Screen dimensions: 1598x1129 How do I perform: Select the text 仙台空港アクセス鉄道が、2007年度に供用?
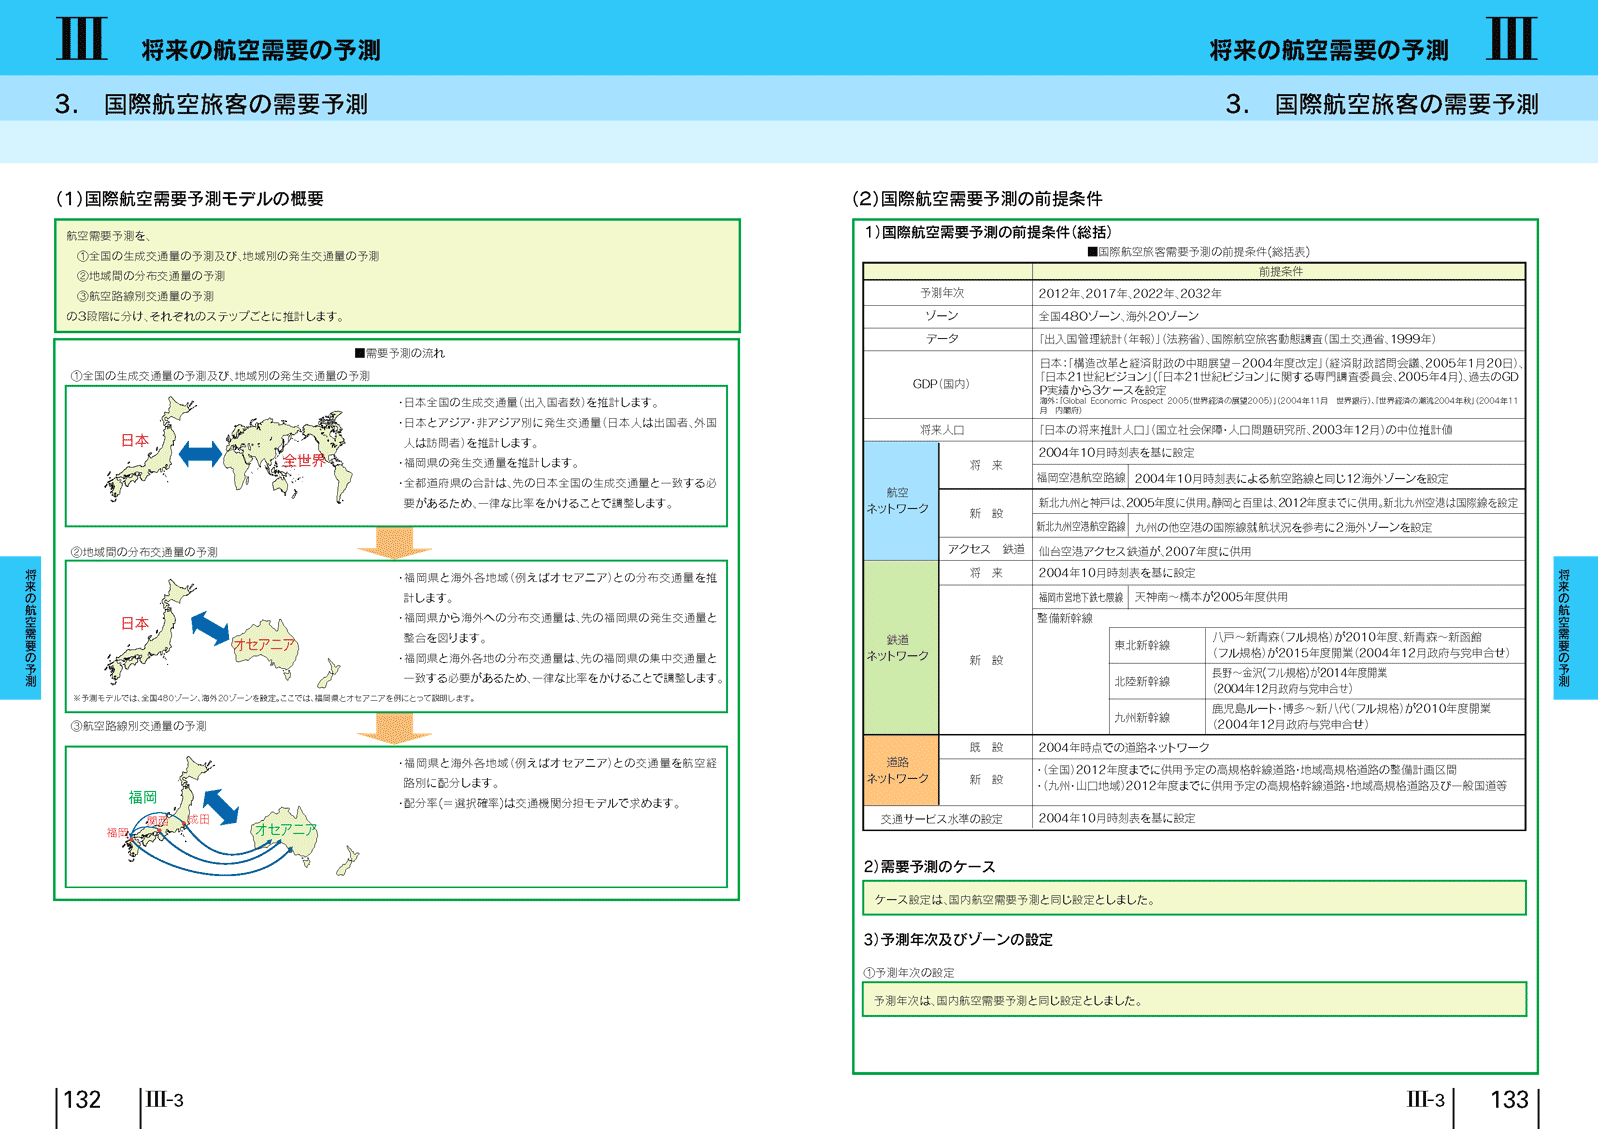[1144, 551]
